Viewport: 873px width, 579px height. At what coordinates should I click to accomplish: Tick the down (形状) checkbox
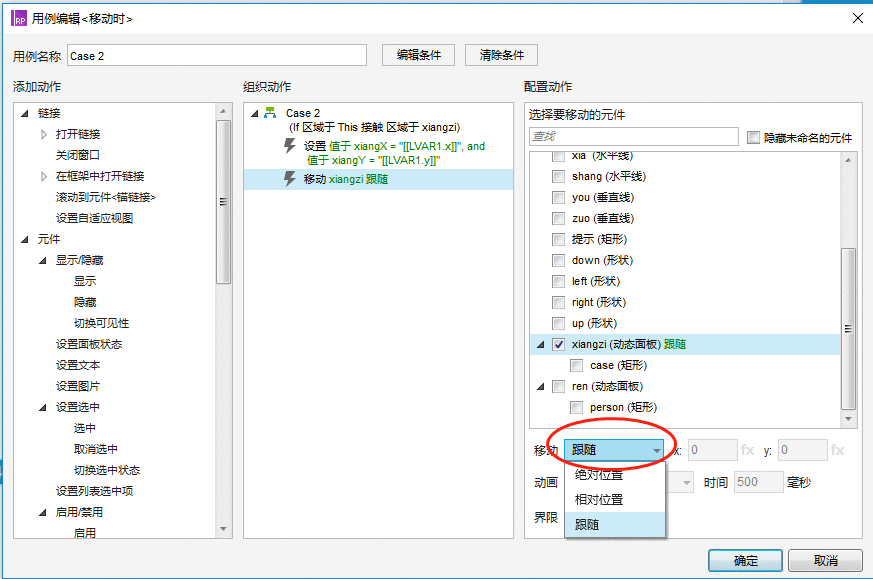[558, 261]
